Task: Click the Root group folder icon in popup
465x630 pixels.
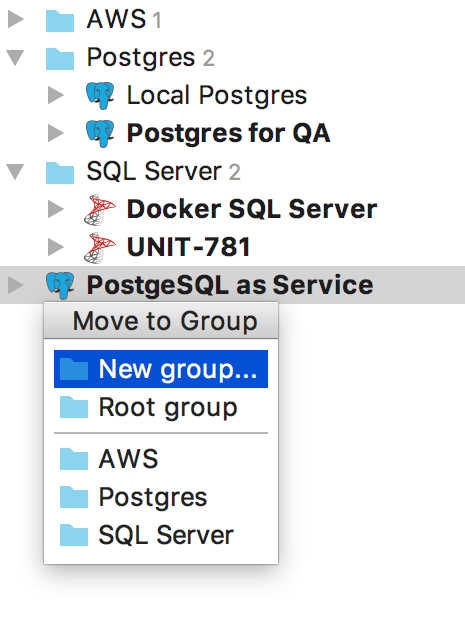Action: coord(74,408)
